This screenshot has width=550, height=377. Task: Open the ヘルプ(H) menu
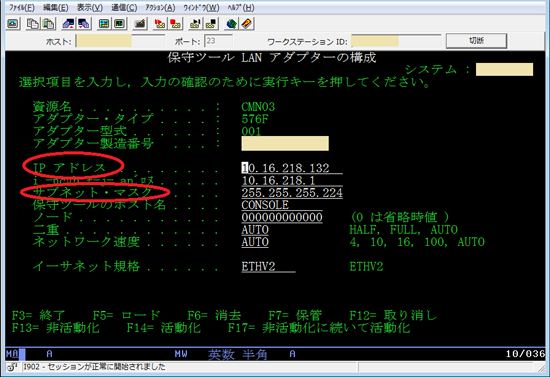click(x=241, y=8)
